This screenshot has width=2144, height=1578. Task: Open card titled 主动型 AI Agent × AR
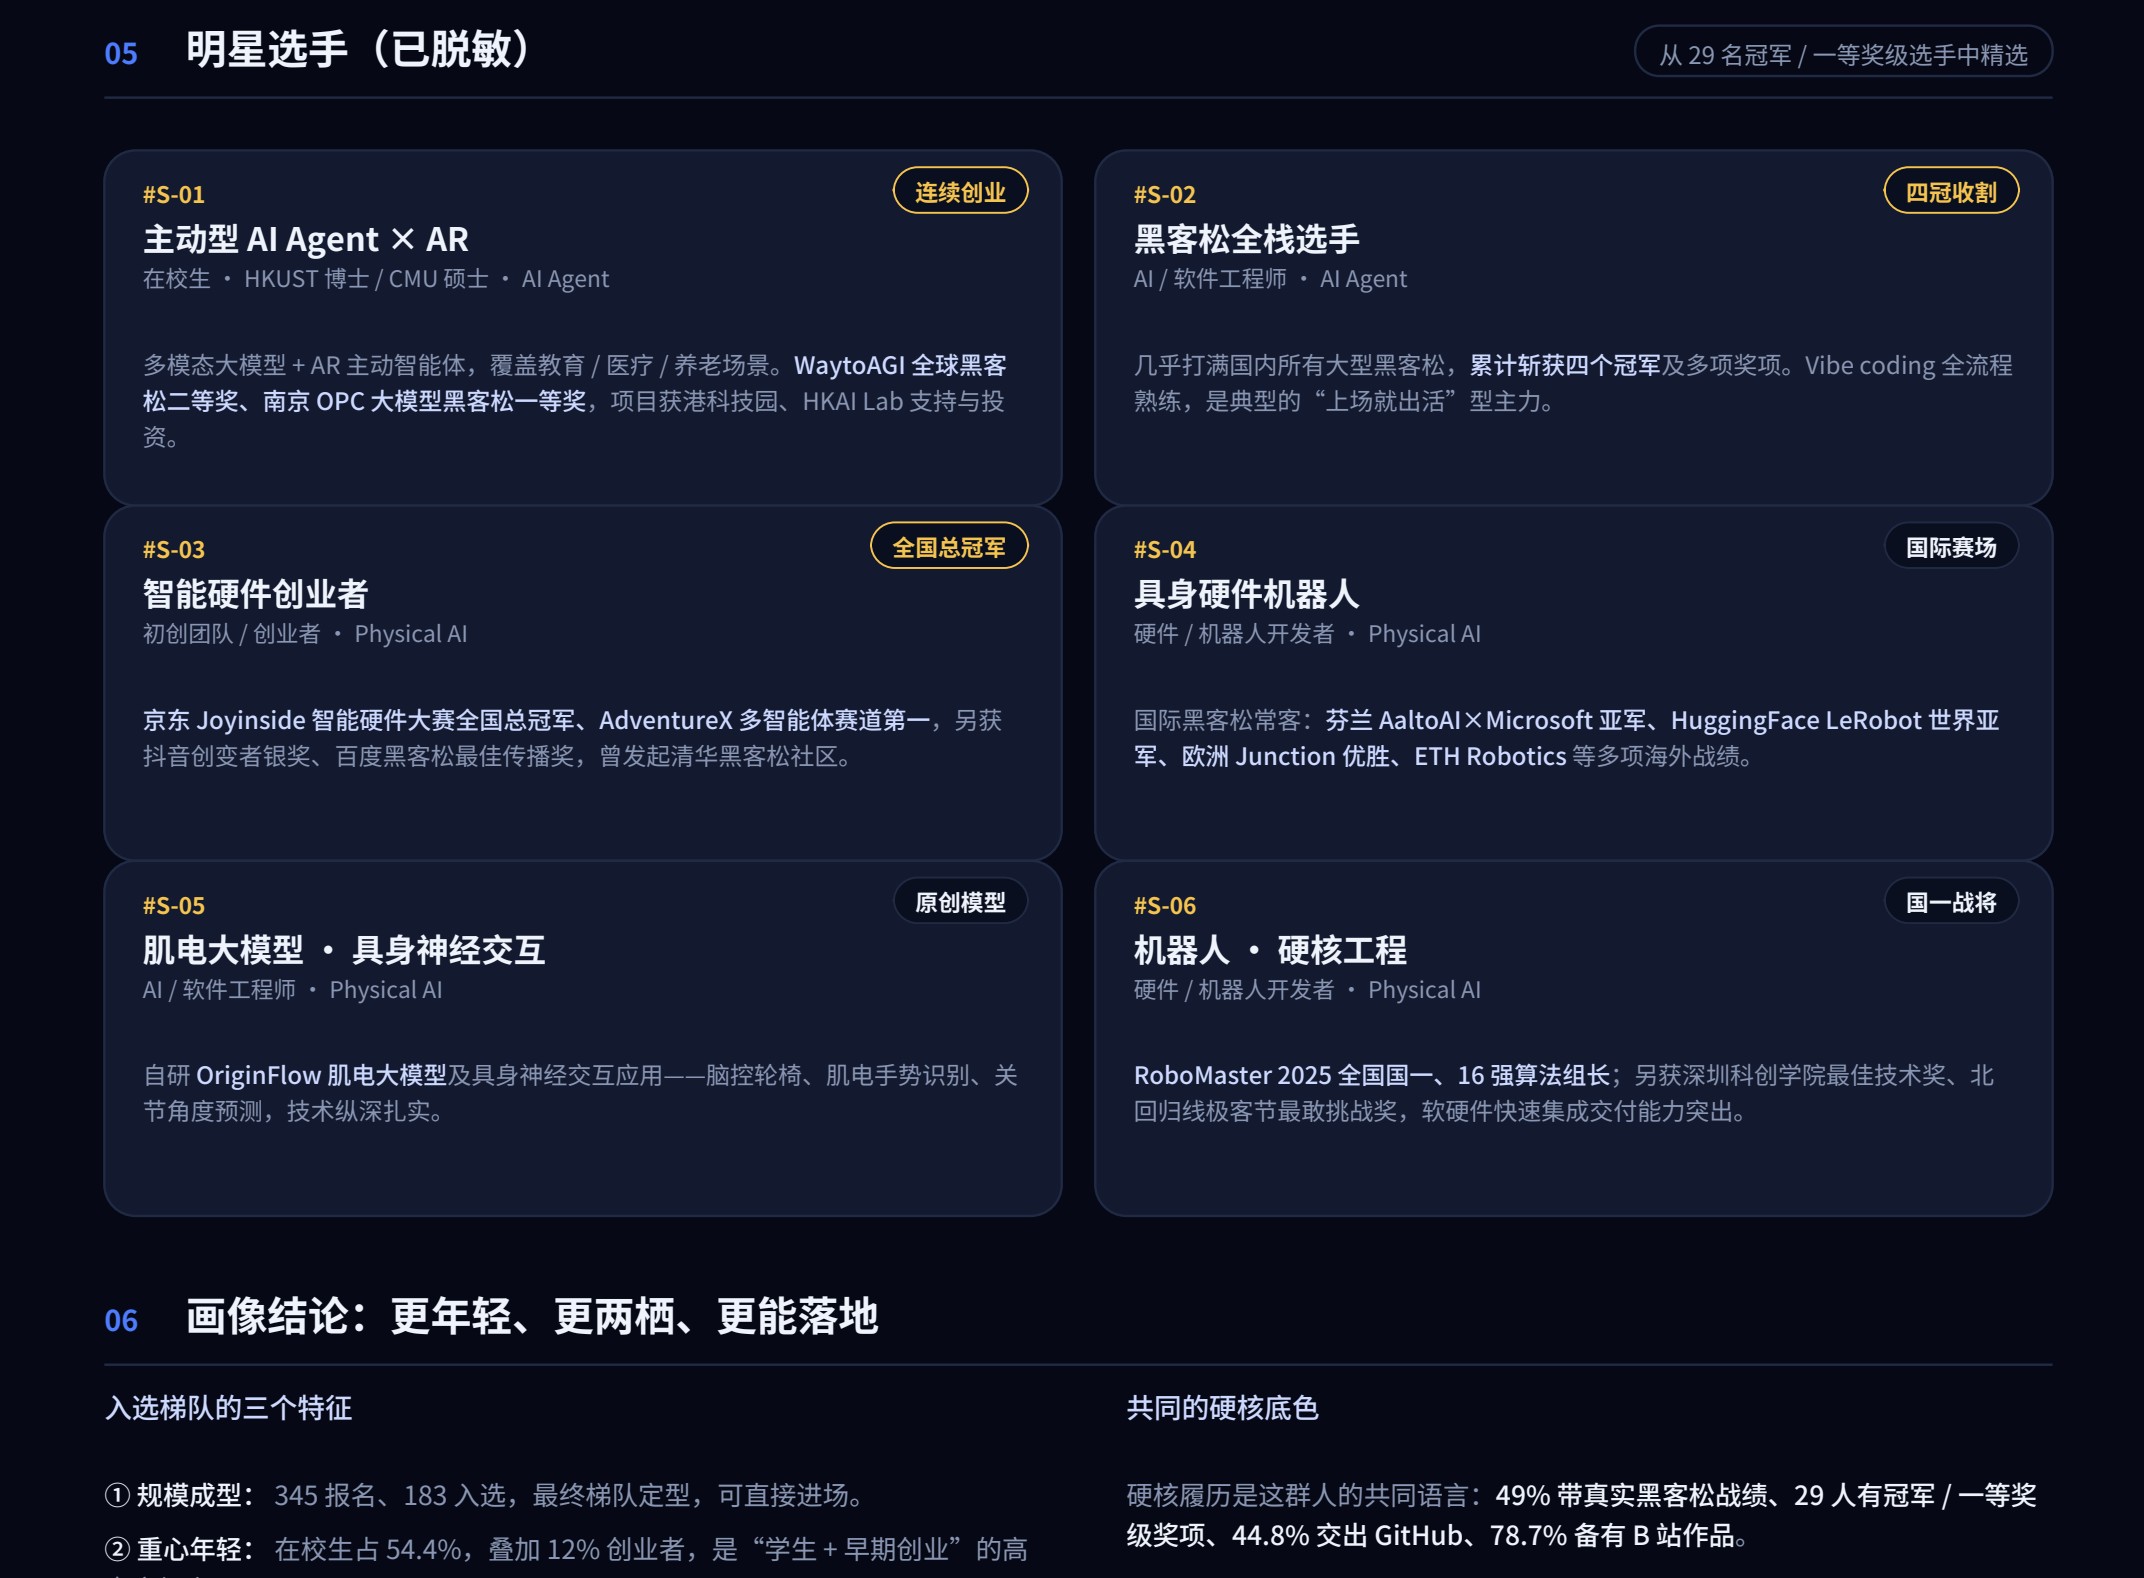[306, 239]
